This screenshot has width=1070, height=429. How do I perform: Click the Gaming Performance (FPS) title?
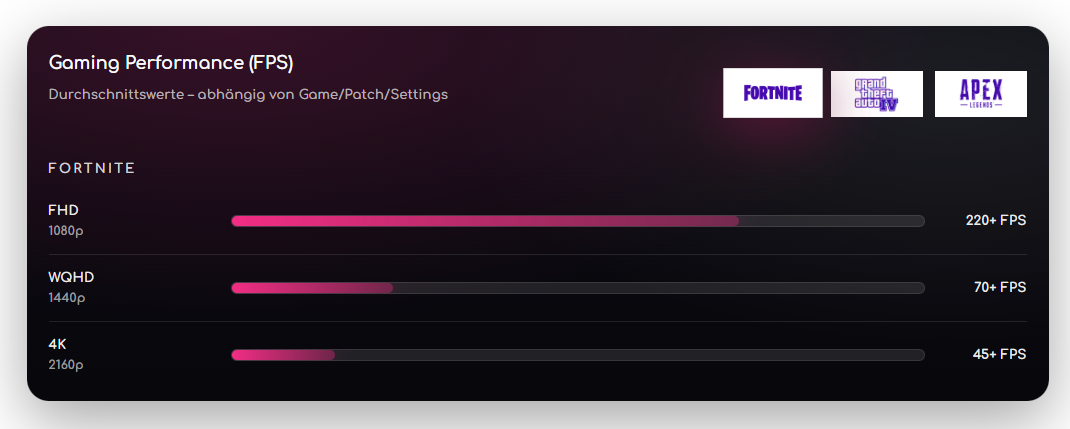171,63
